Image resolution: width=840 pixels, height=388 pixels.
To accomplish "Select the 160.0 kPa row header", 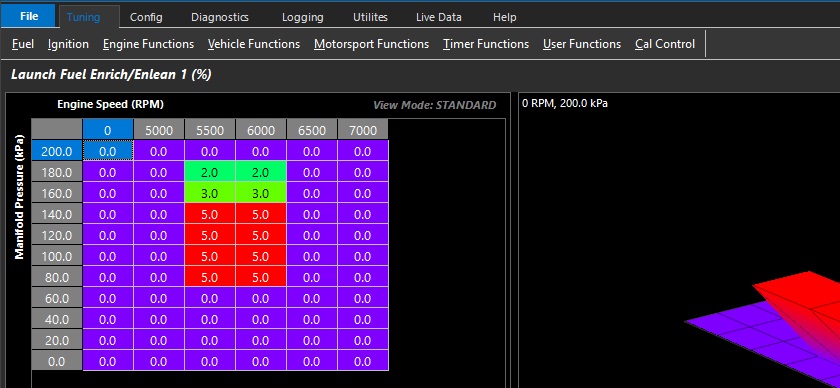I will click(x=57, y=193).
